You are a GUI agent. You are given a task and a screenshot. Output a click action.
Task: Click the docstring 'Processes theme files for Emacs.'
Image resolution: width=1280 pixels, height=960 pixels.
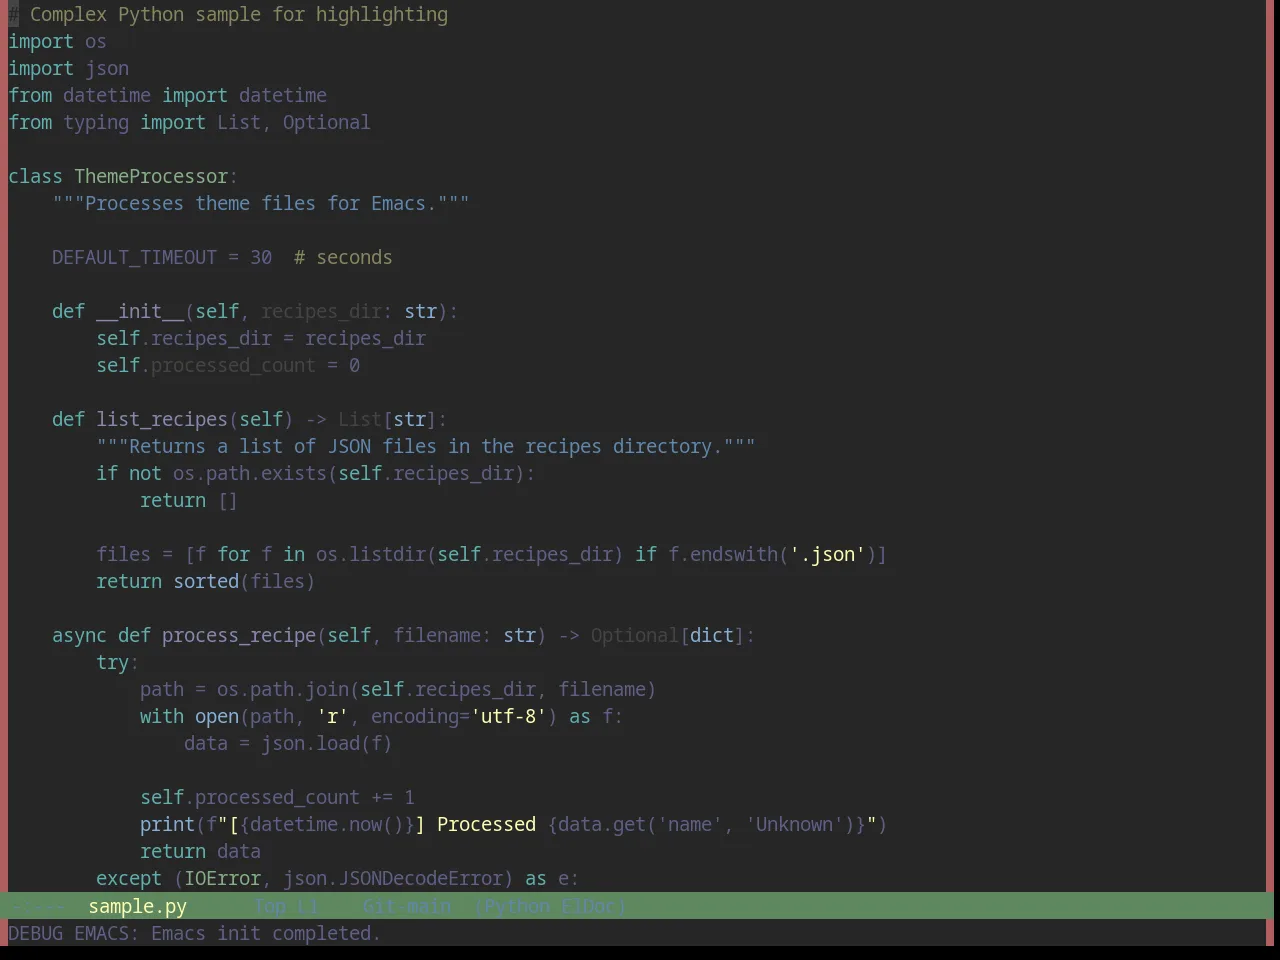pyautogui.click(x=261, y=203)
